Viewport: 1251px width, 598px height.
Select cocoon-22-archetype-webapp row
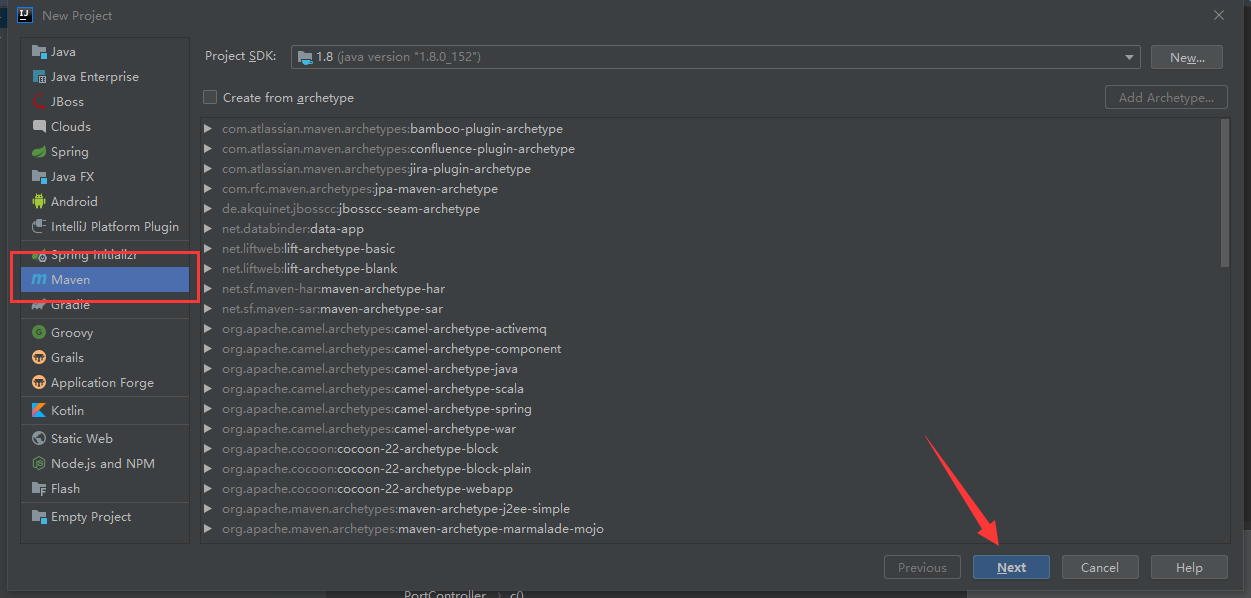pos(710,489)
